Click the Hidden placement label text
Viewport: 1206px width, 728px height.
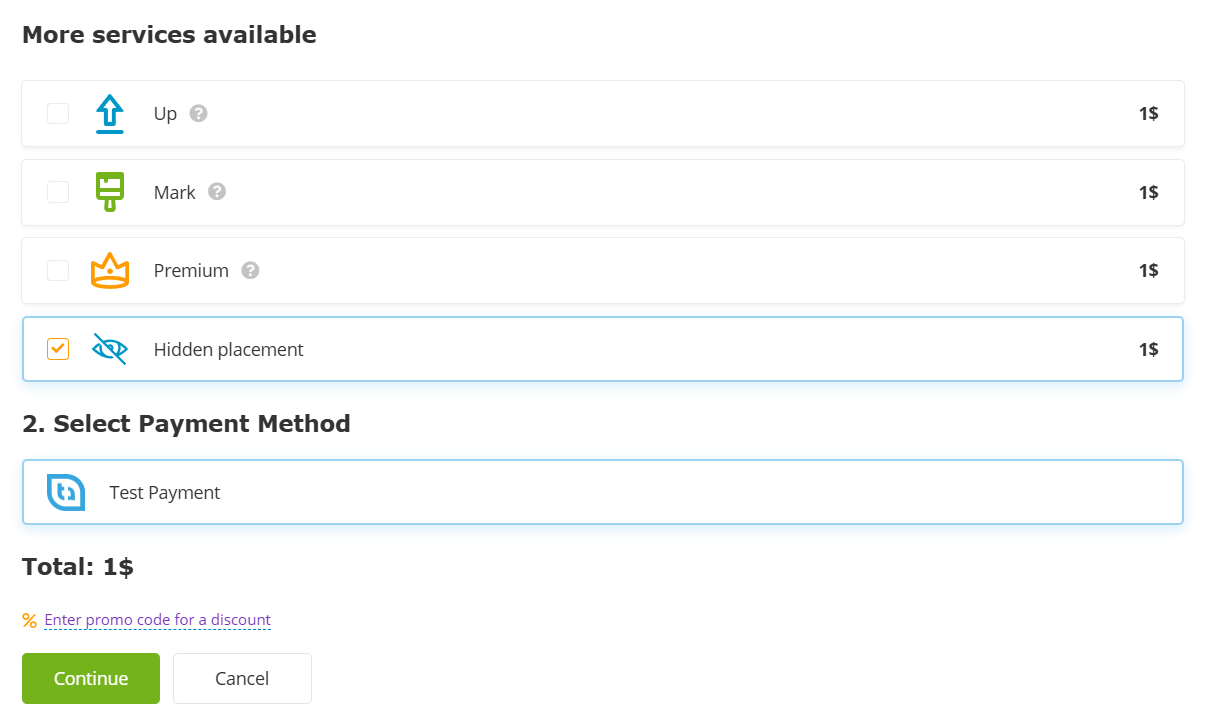pyautogui.click(x=228, y=350)
